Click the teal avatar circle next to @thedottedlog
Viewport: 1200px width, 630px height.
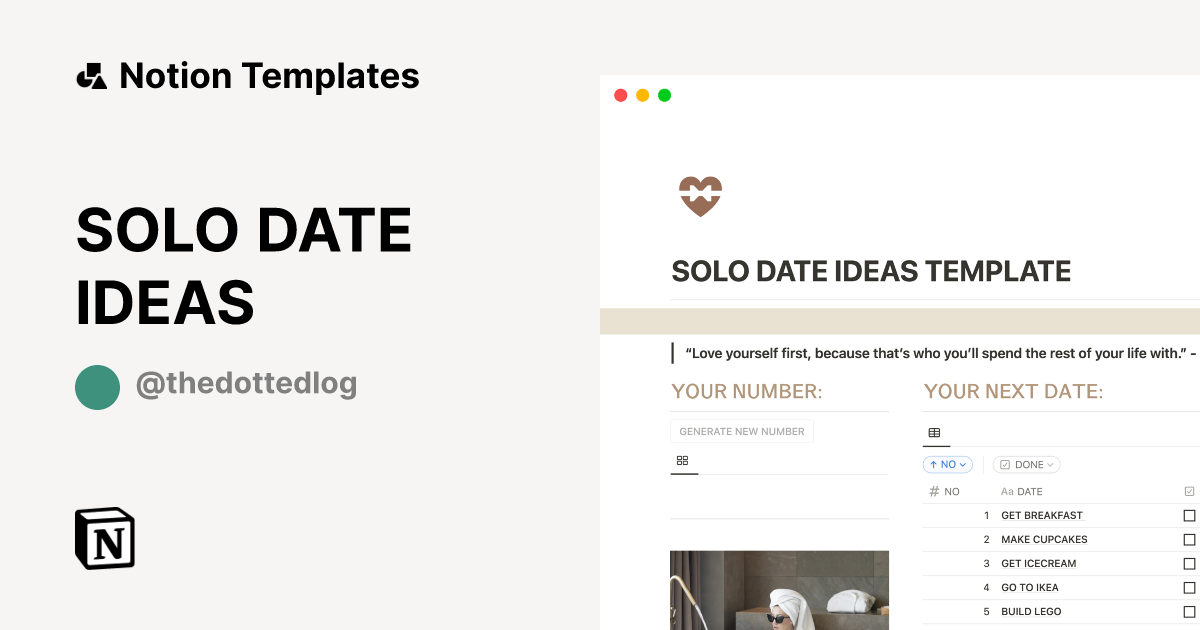tap(97, 387)
